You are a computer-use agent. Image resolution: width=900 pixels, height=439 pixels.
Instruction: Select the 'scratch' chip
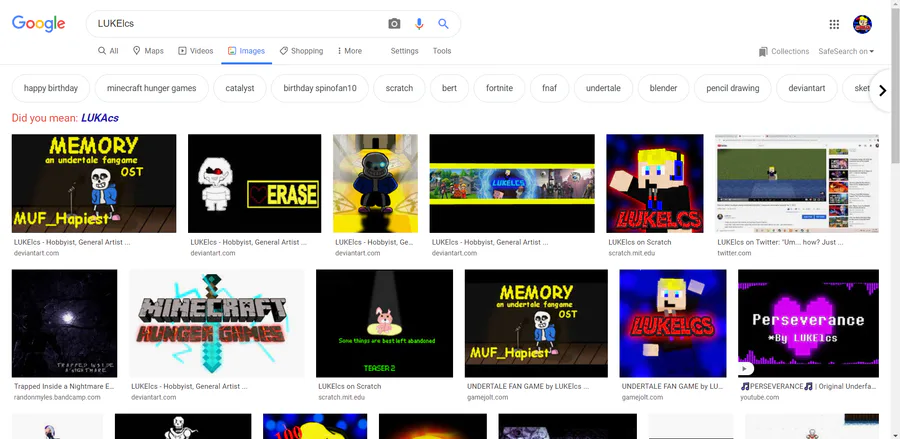click(x=399, y=88)
